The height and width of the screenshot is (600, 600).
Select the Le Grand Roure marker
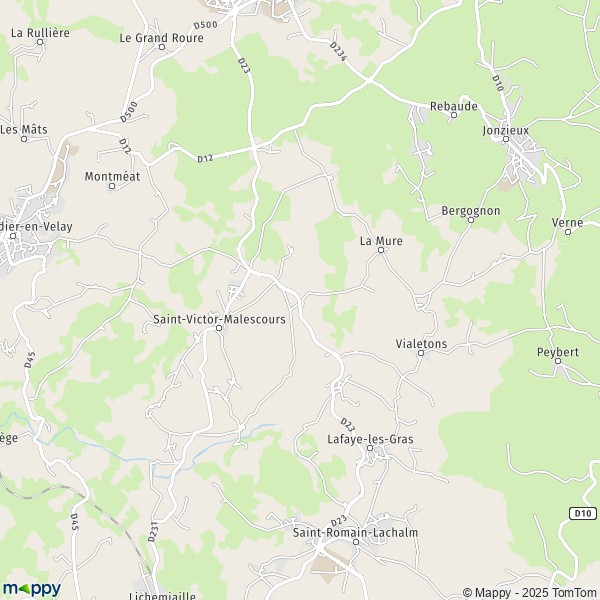(162, 47)
